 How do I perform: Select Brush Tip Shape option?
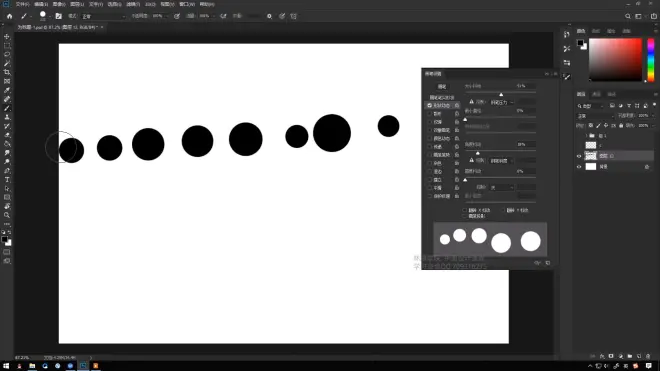click(x=442, y=97)
